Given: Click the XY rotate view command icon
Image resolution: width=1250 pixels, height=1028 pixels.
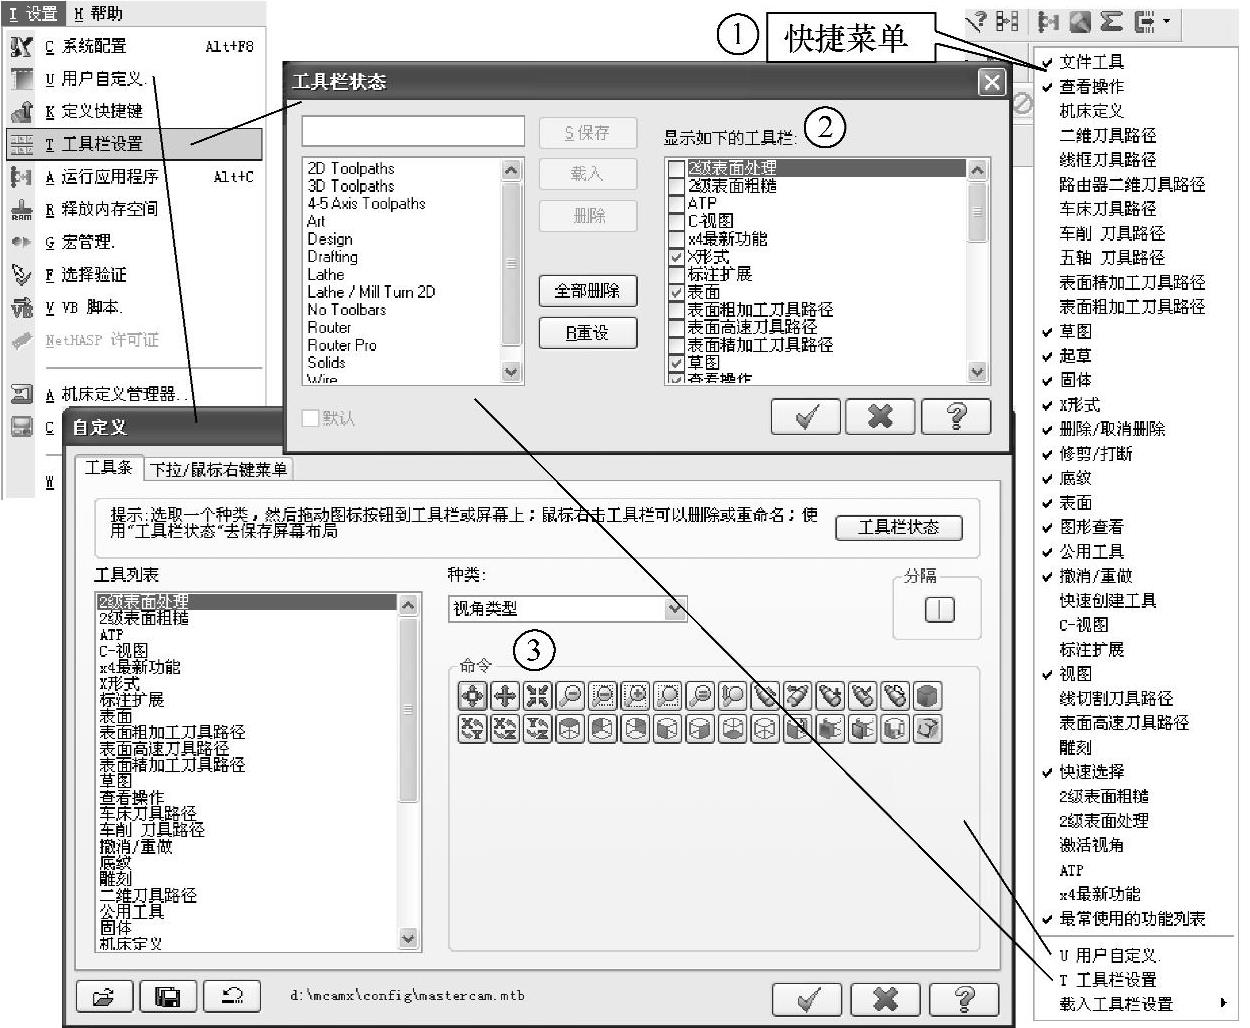Looking at the screenshot, I should [472, 728].
